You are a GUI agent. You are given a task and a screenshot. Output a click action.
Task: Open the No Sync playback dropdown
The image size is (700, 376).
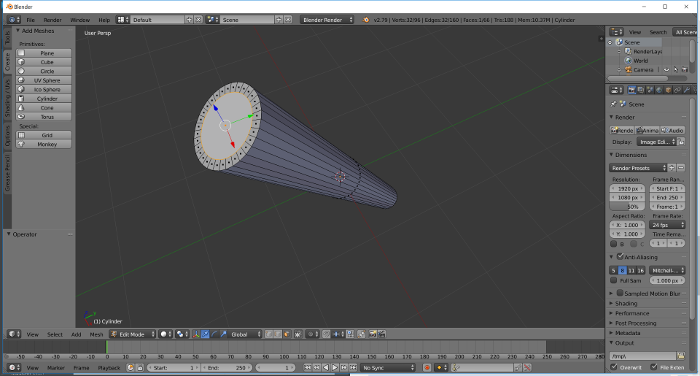point(388,368)
